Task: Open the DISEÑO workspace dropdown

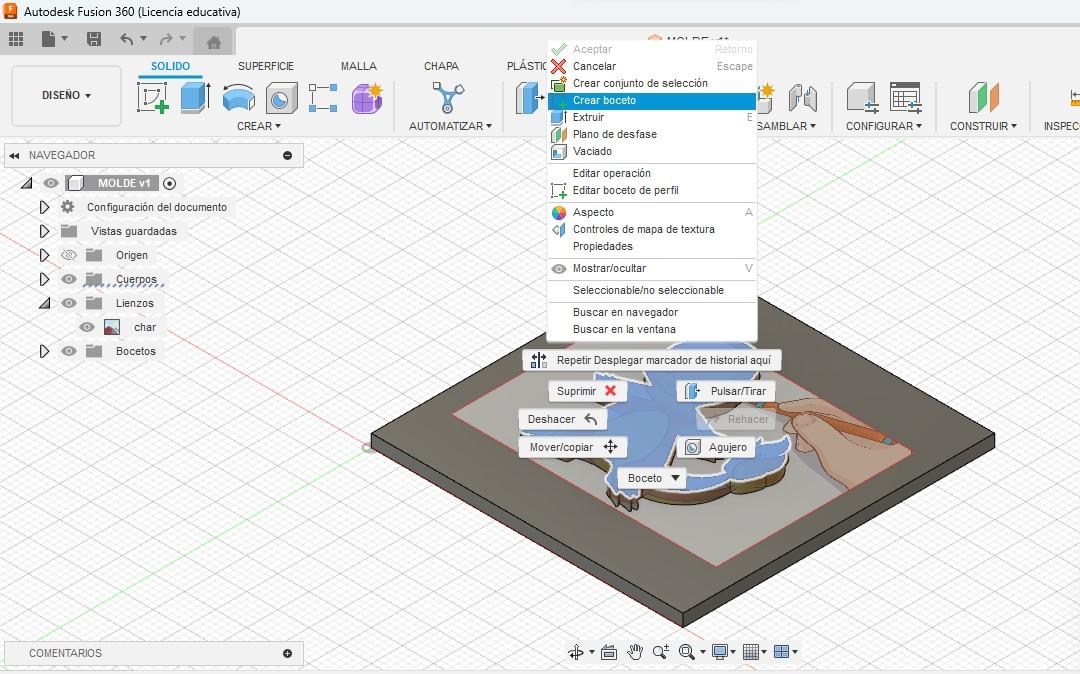Action: (67, 95)
